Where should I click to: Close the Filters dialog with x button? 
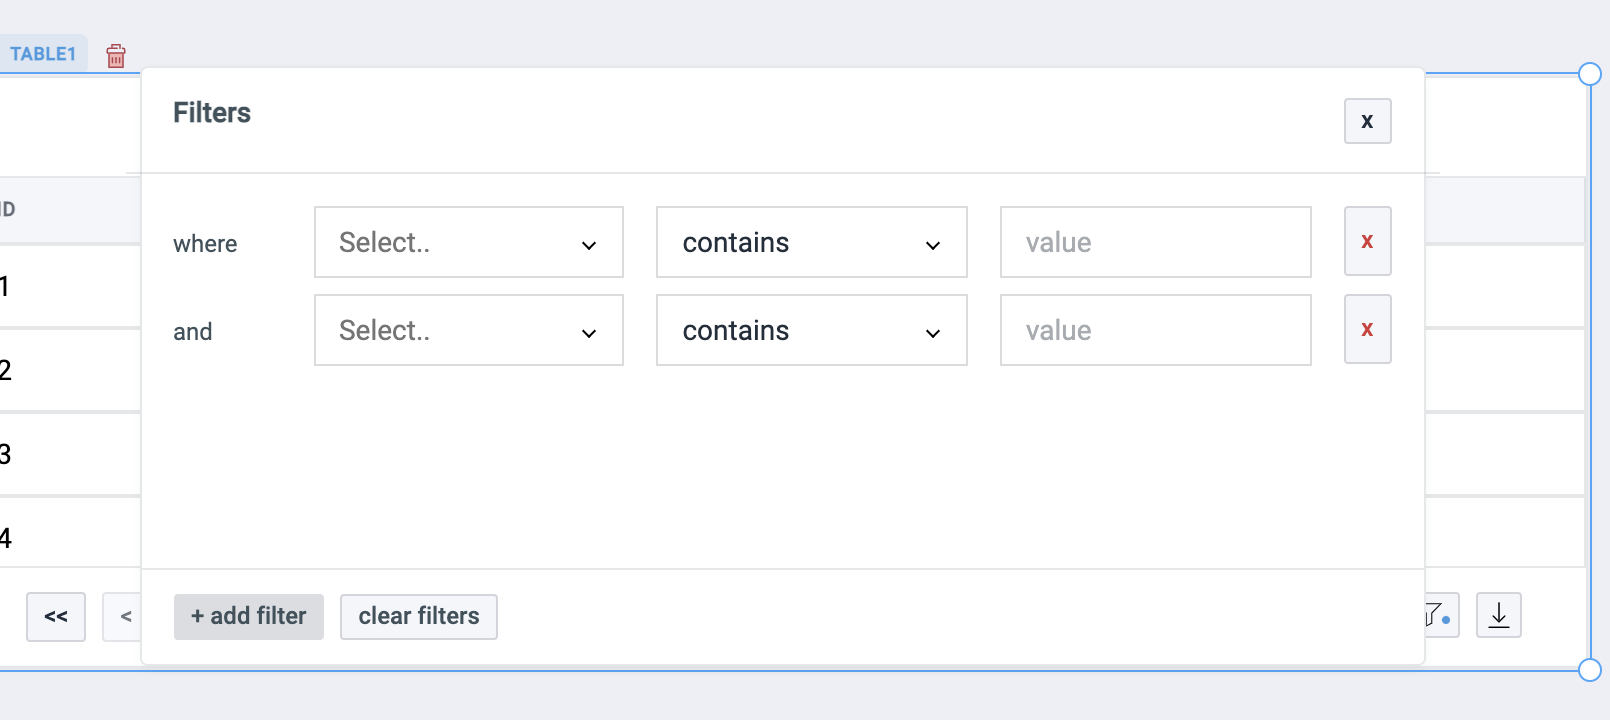(1367, 121)
